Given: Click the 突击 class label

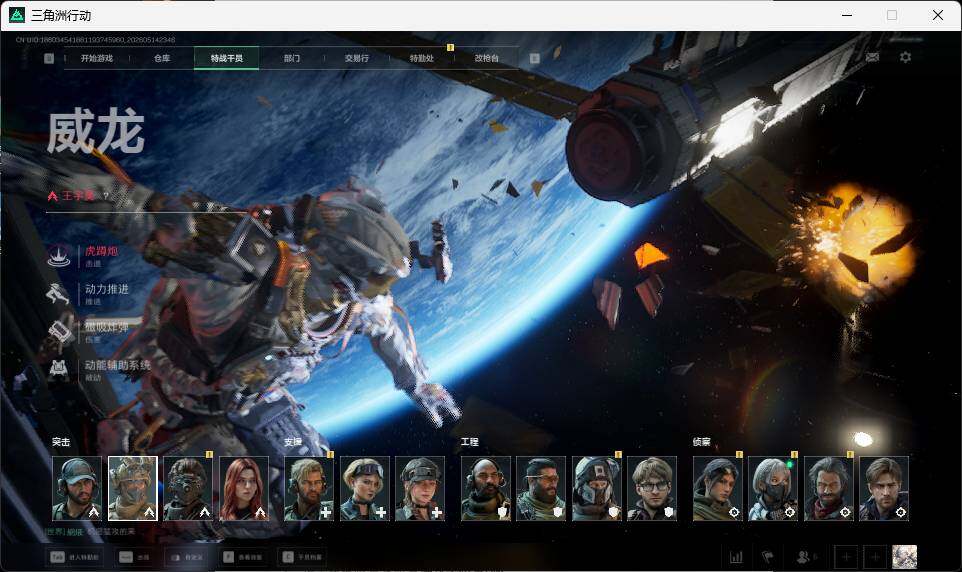Looking at the screenshot, I should 61,442.
